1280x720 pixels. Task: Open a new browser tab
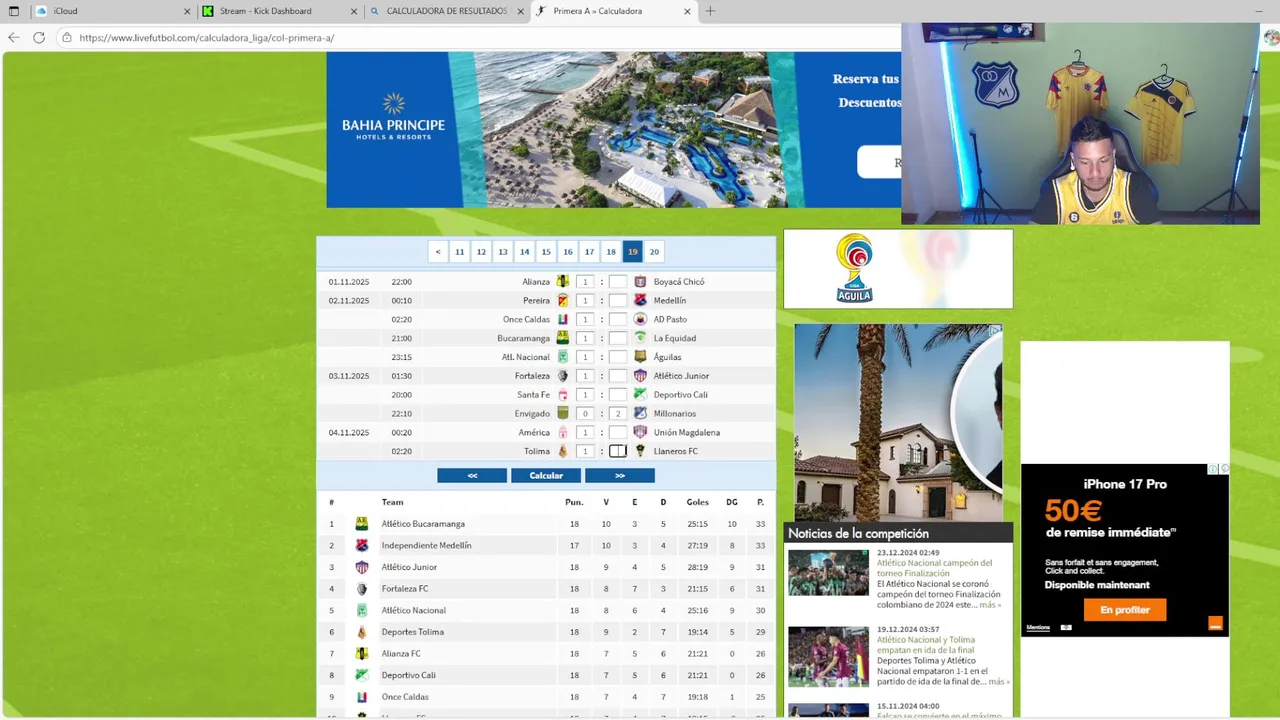(710, 11)
